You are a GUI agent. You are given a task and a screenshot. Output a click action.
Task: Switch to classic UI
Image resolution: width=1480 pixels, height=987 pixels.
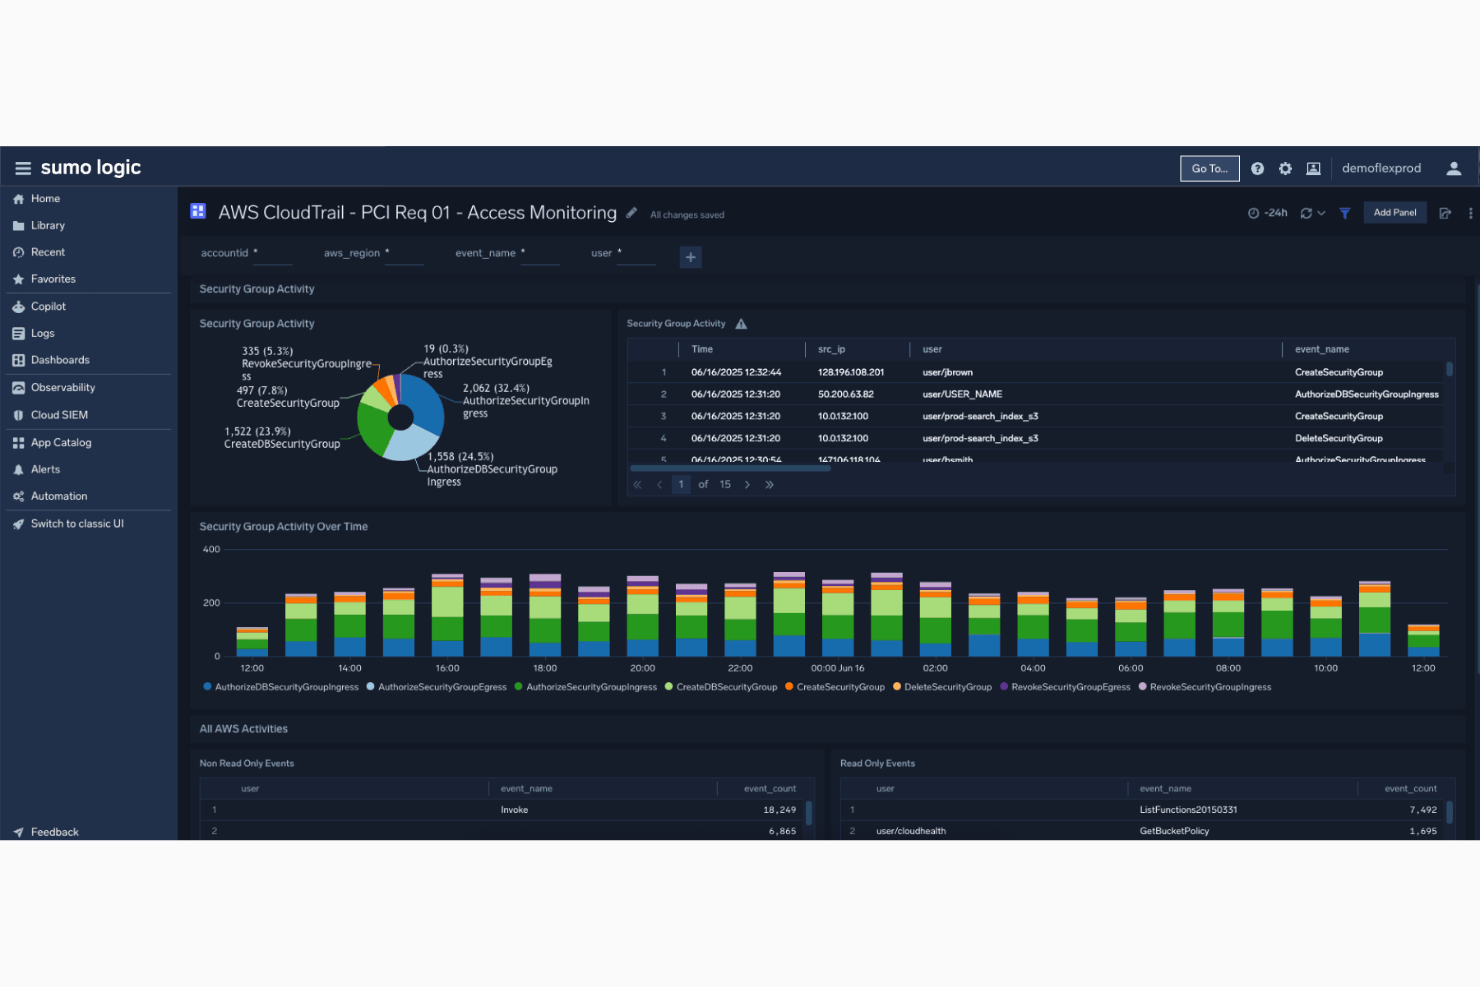pyautogui.click(x=77, y=523)
